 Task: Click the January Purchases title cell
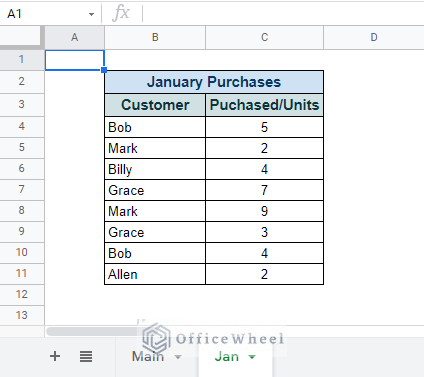(214, 82)
